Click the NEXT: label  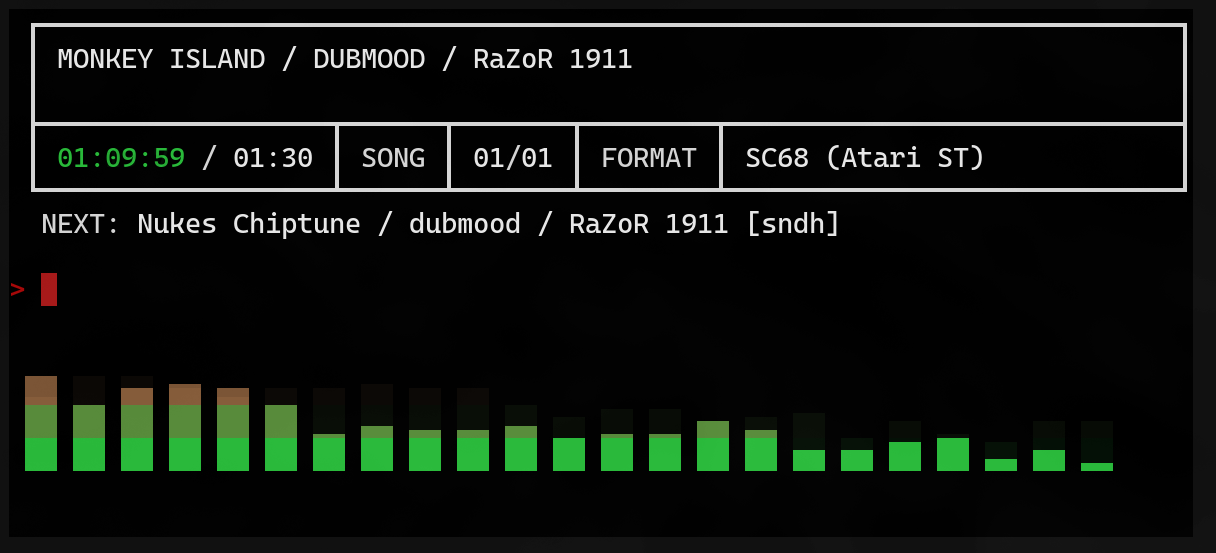coord(80,224)
